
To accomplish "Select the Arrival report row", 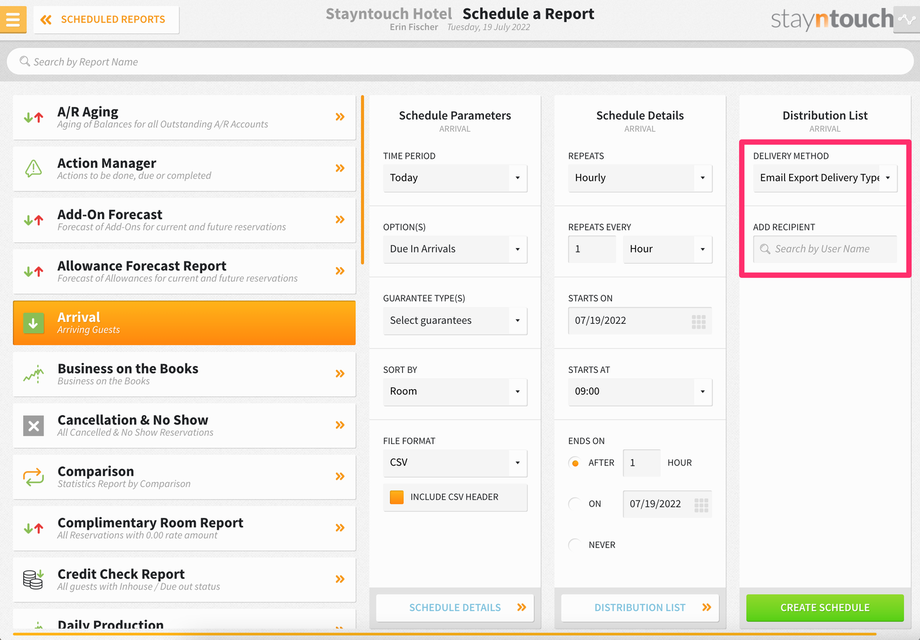I will point(184,323).
